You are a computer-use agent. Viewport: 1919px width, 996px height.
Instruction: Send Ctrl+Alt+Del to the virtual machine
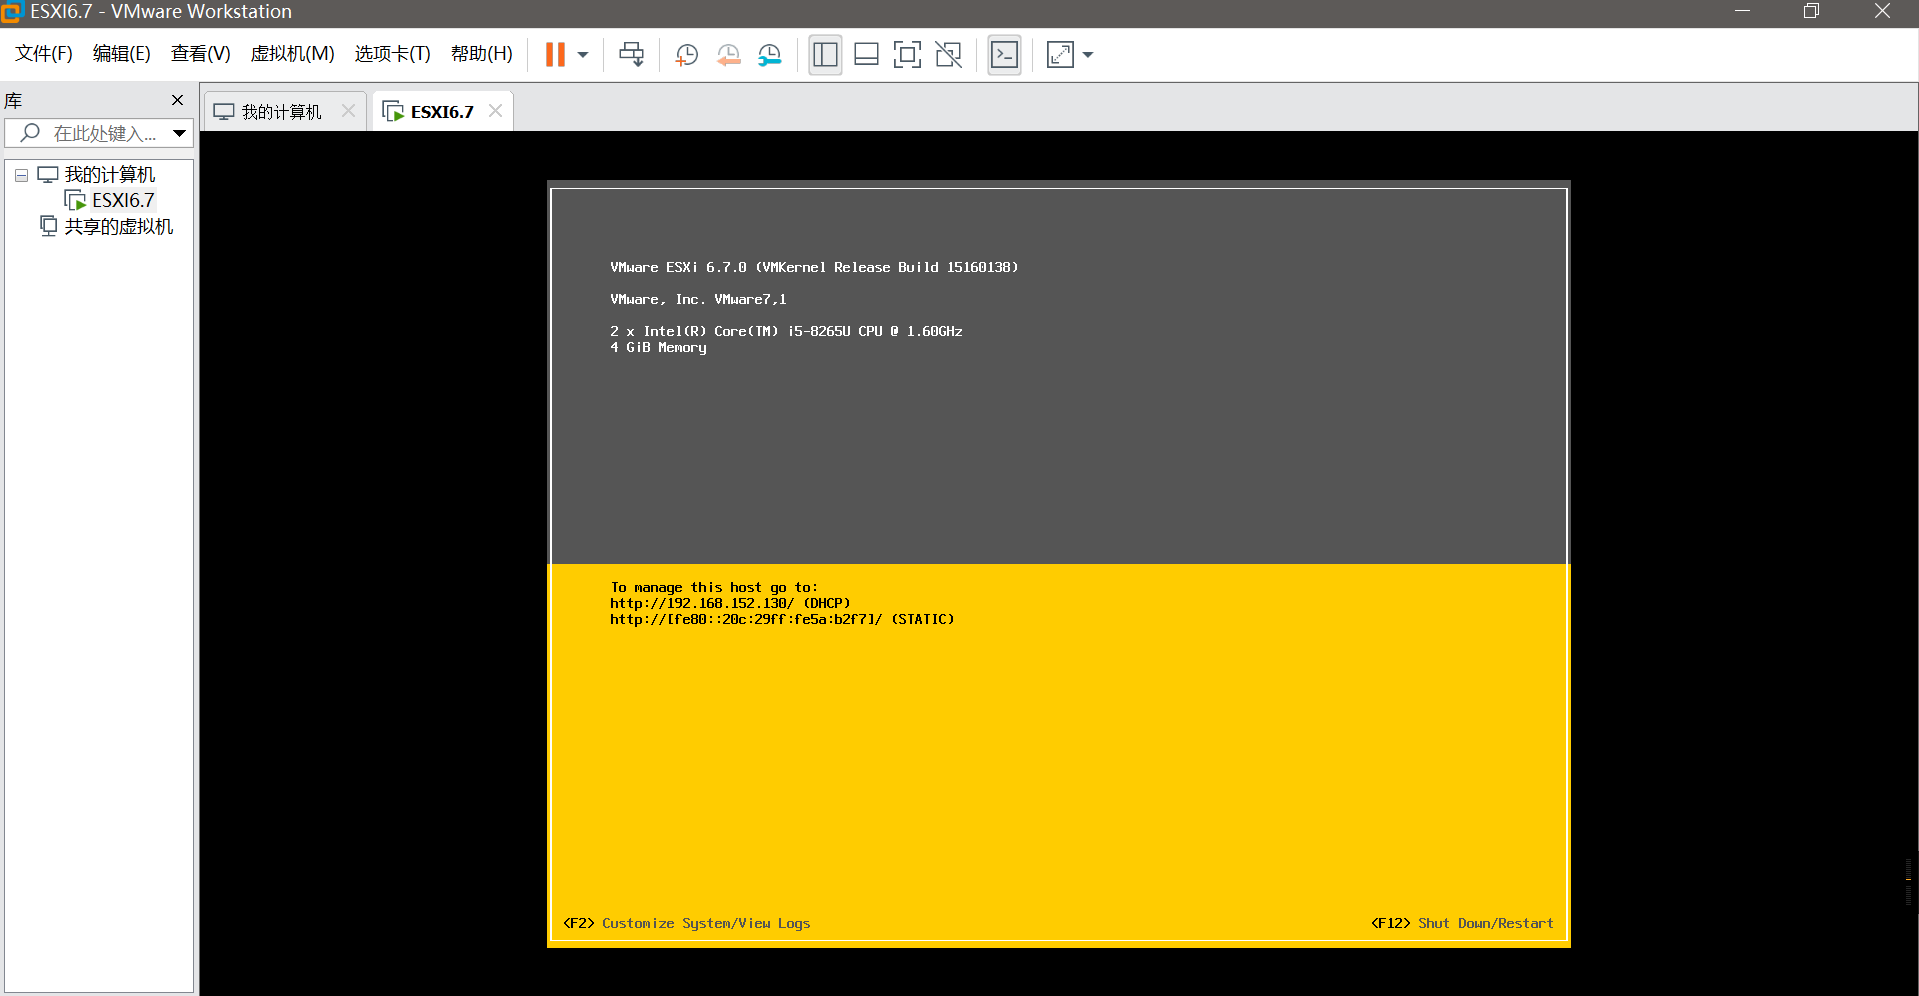632,54
